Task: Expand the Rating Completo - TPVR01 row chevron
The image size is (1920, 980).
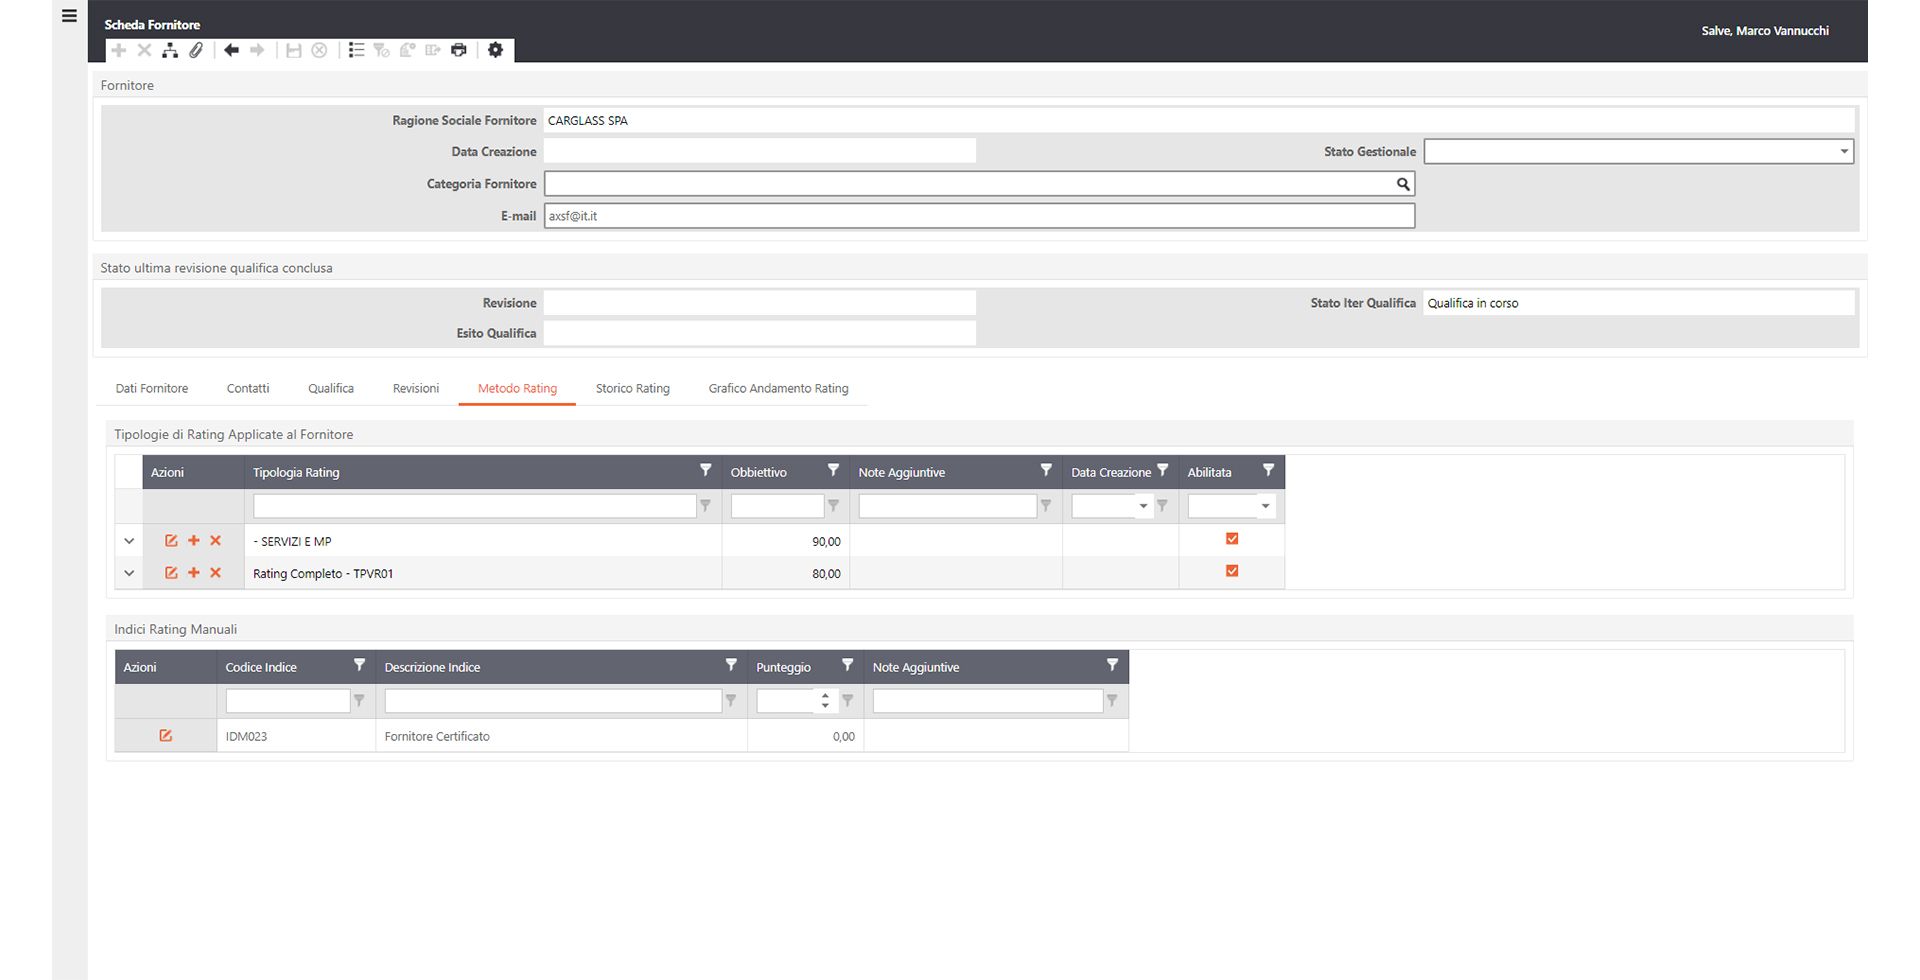Action: click(x=129, y=573)
